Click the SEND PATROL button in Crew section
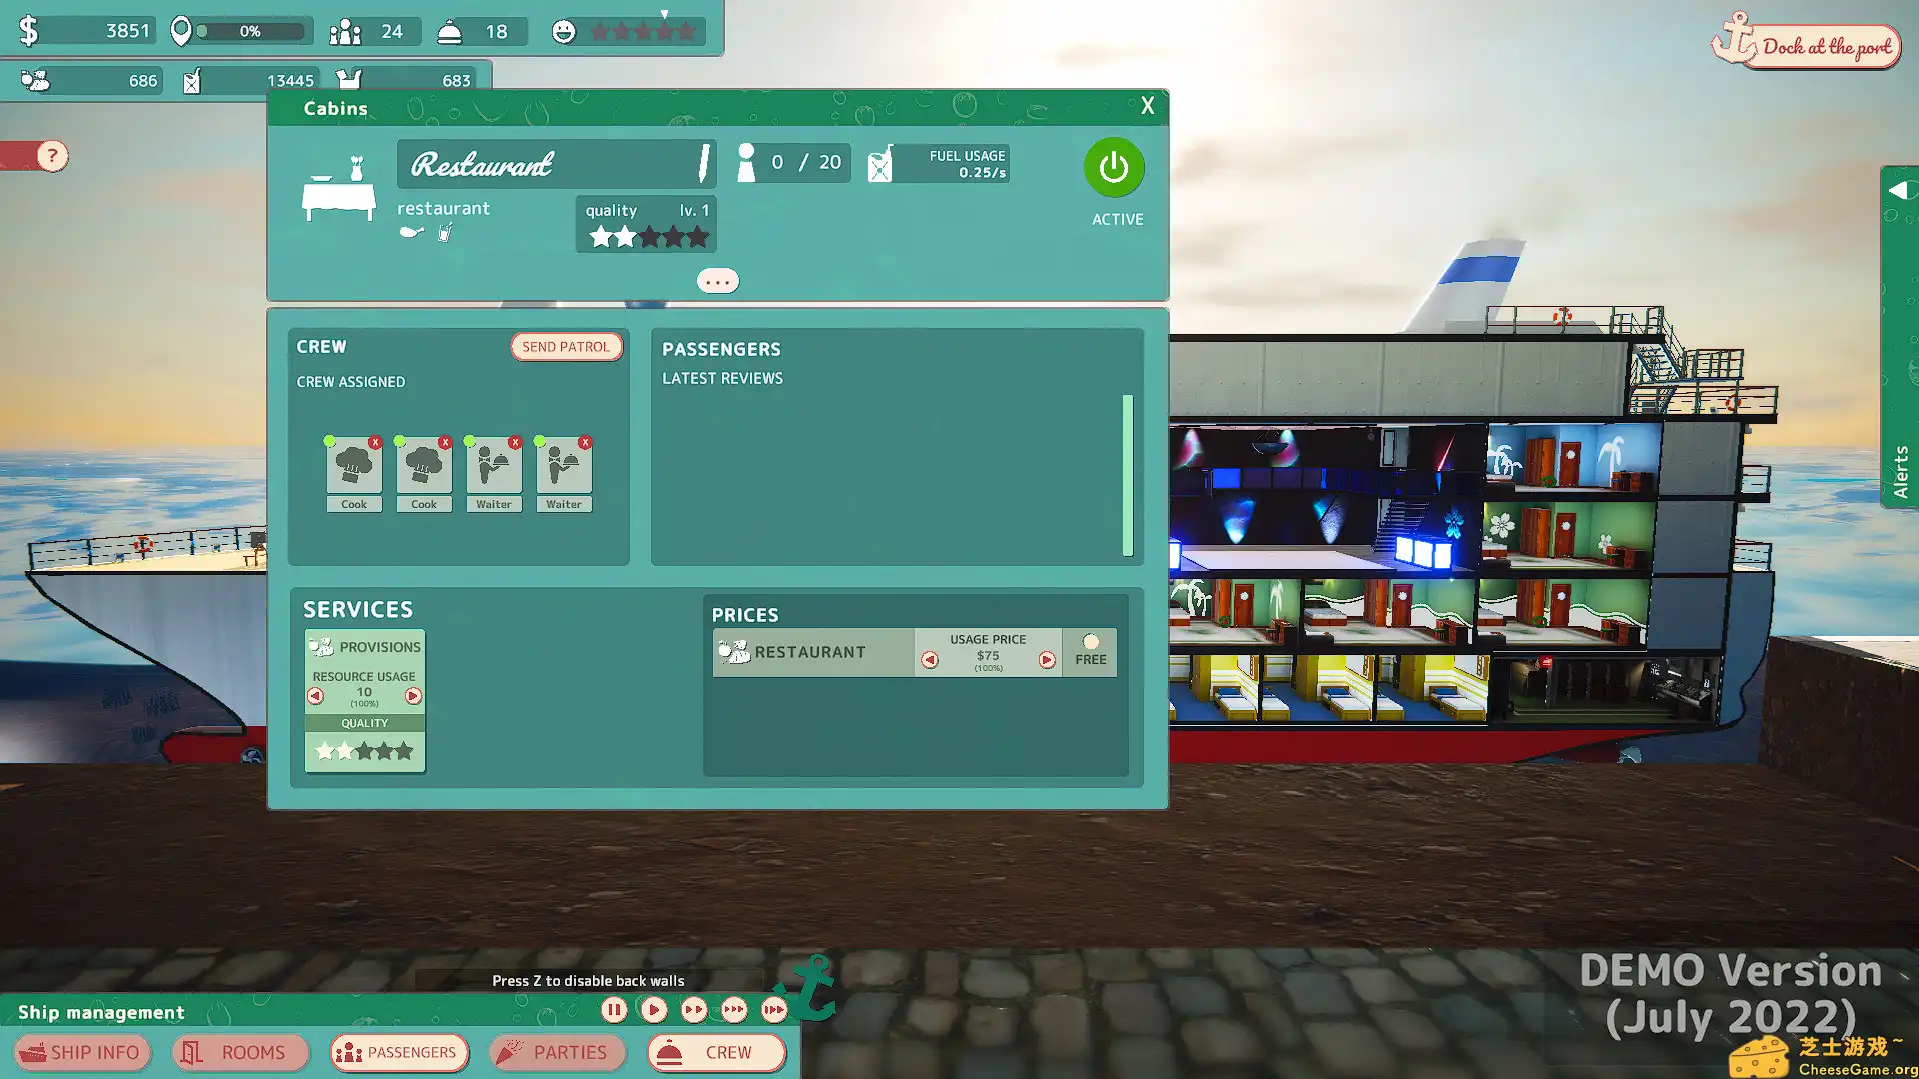Screen dimensions: 1919x1079 (x=566, y=347)
